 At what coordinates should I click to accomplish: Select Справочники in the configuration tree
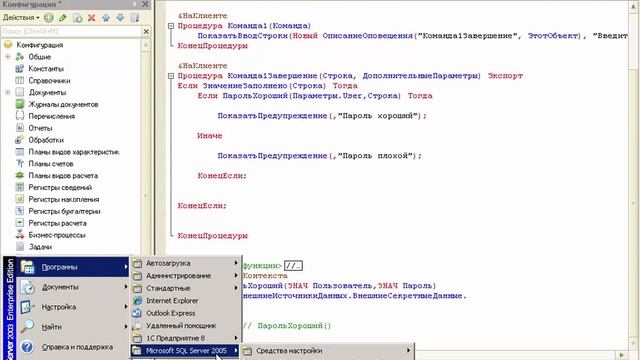(x=49, y=80)
